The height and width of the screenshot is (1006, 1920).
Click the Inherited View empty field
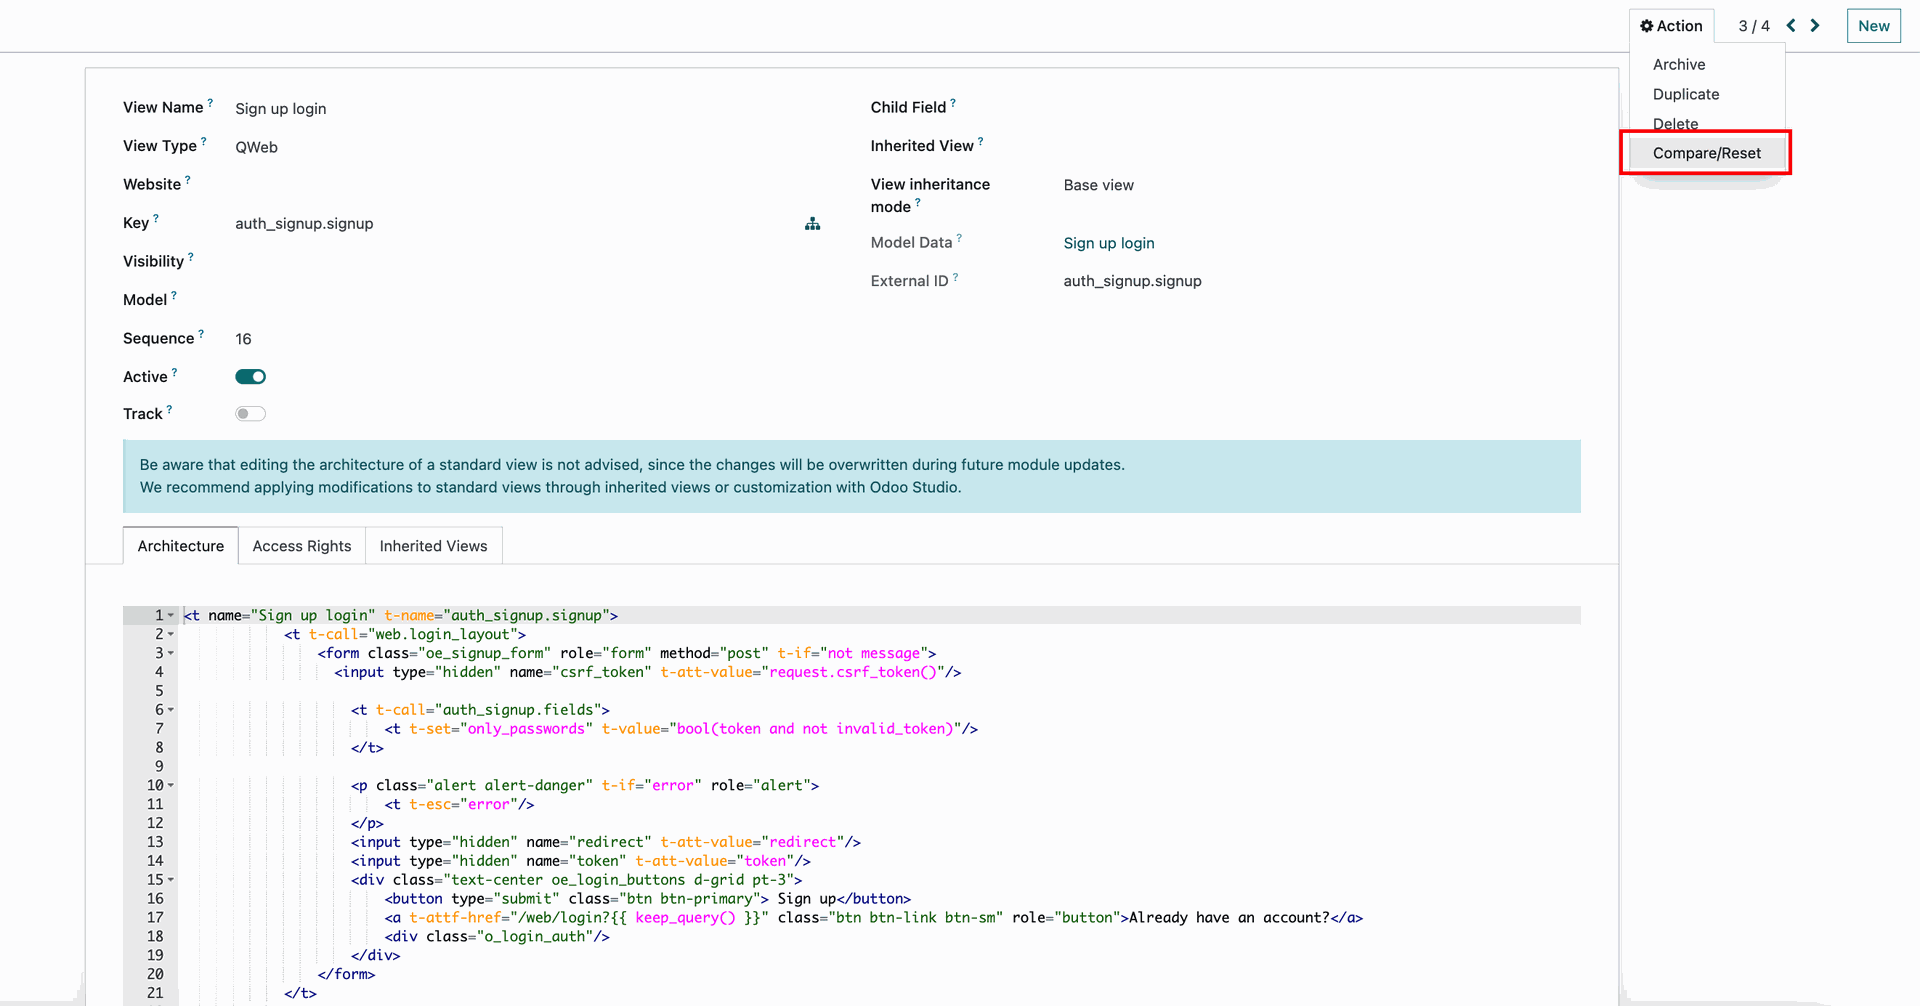(x=1321, y=146)
